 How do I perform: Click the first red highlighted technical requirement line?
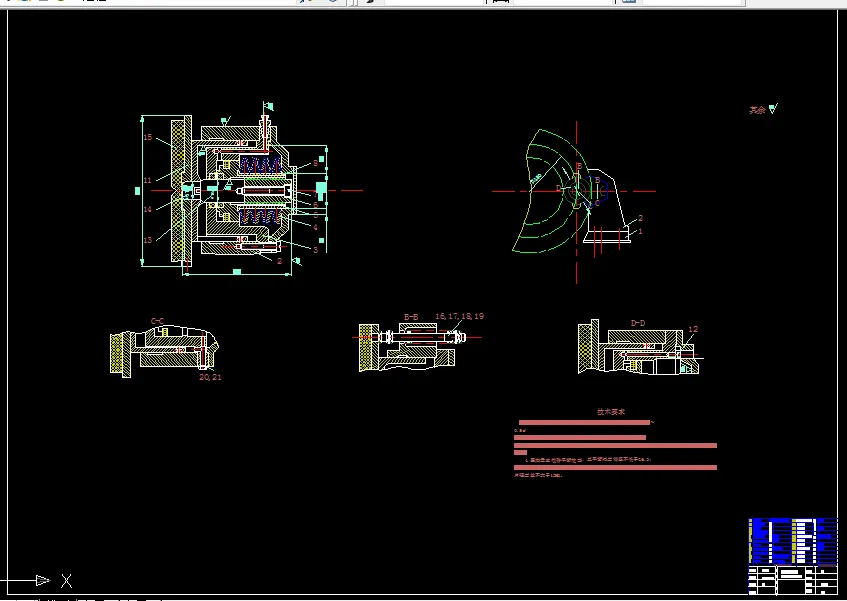584,422
